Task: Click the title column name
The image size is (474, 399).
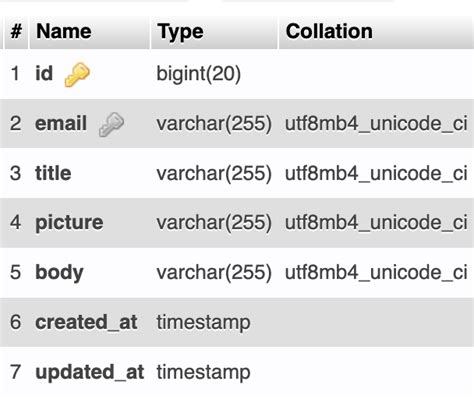Action: point(53,173)
